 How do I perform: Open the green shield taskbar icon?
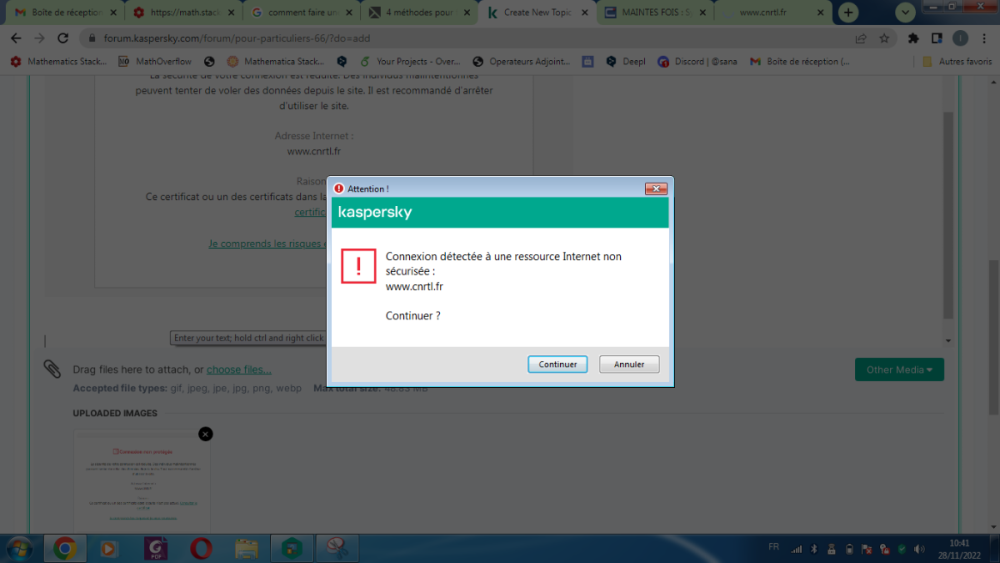tap(291, 548)
